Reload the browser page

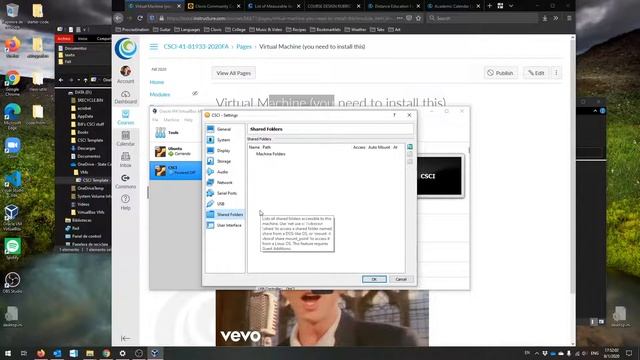(x=140, y=18)
